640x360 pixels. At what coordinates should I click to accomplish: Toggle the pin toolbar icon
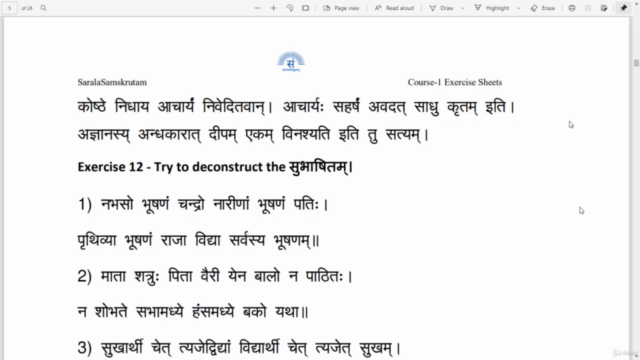click(x=624, y=8)
